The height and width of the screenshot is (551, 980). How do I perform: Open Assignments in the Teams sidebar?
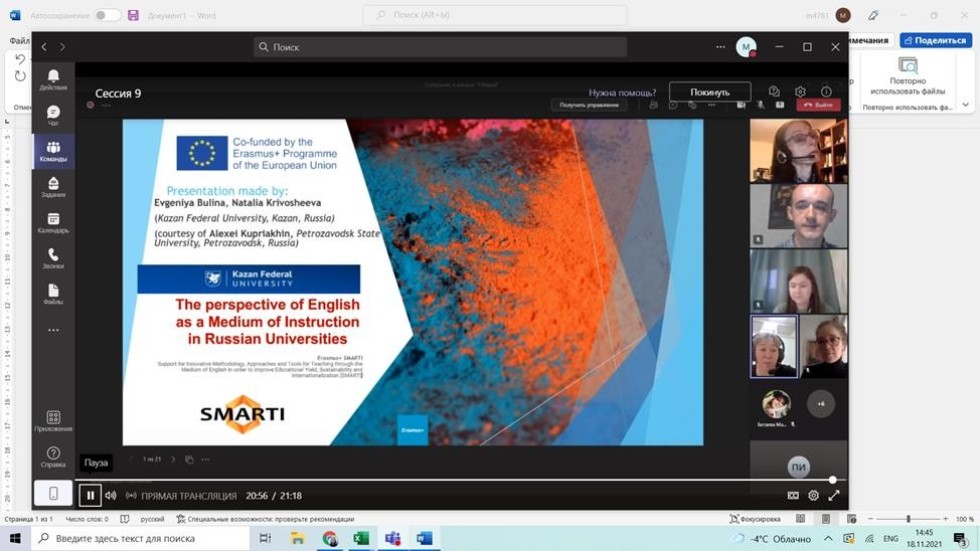[x=53, y=186]
